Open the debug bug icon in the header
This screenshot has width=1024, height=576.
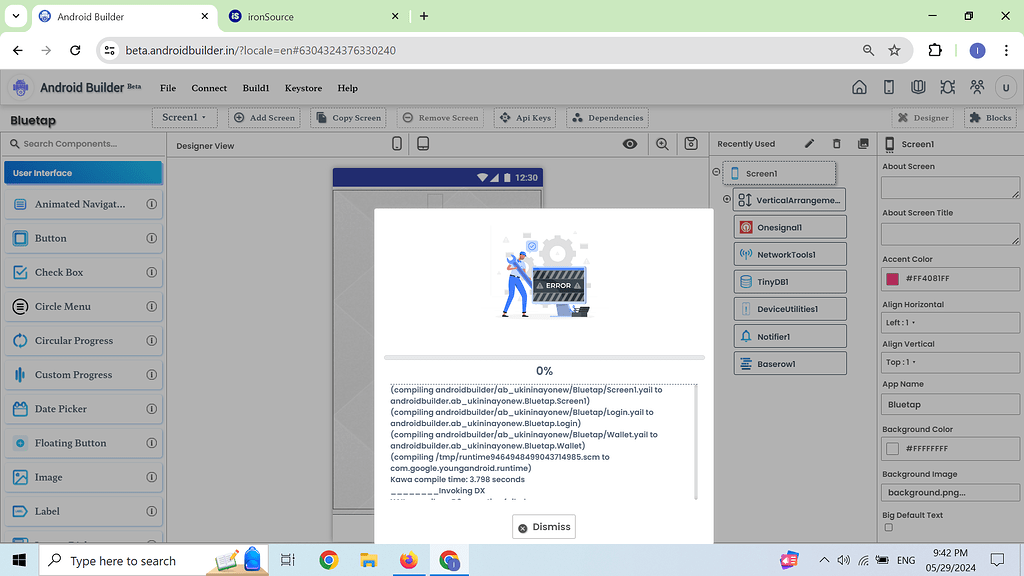tap(948, 87)
